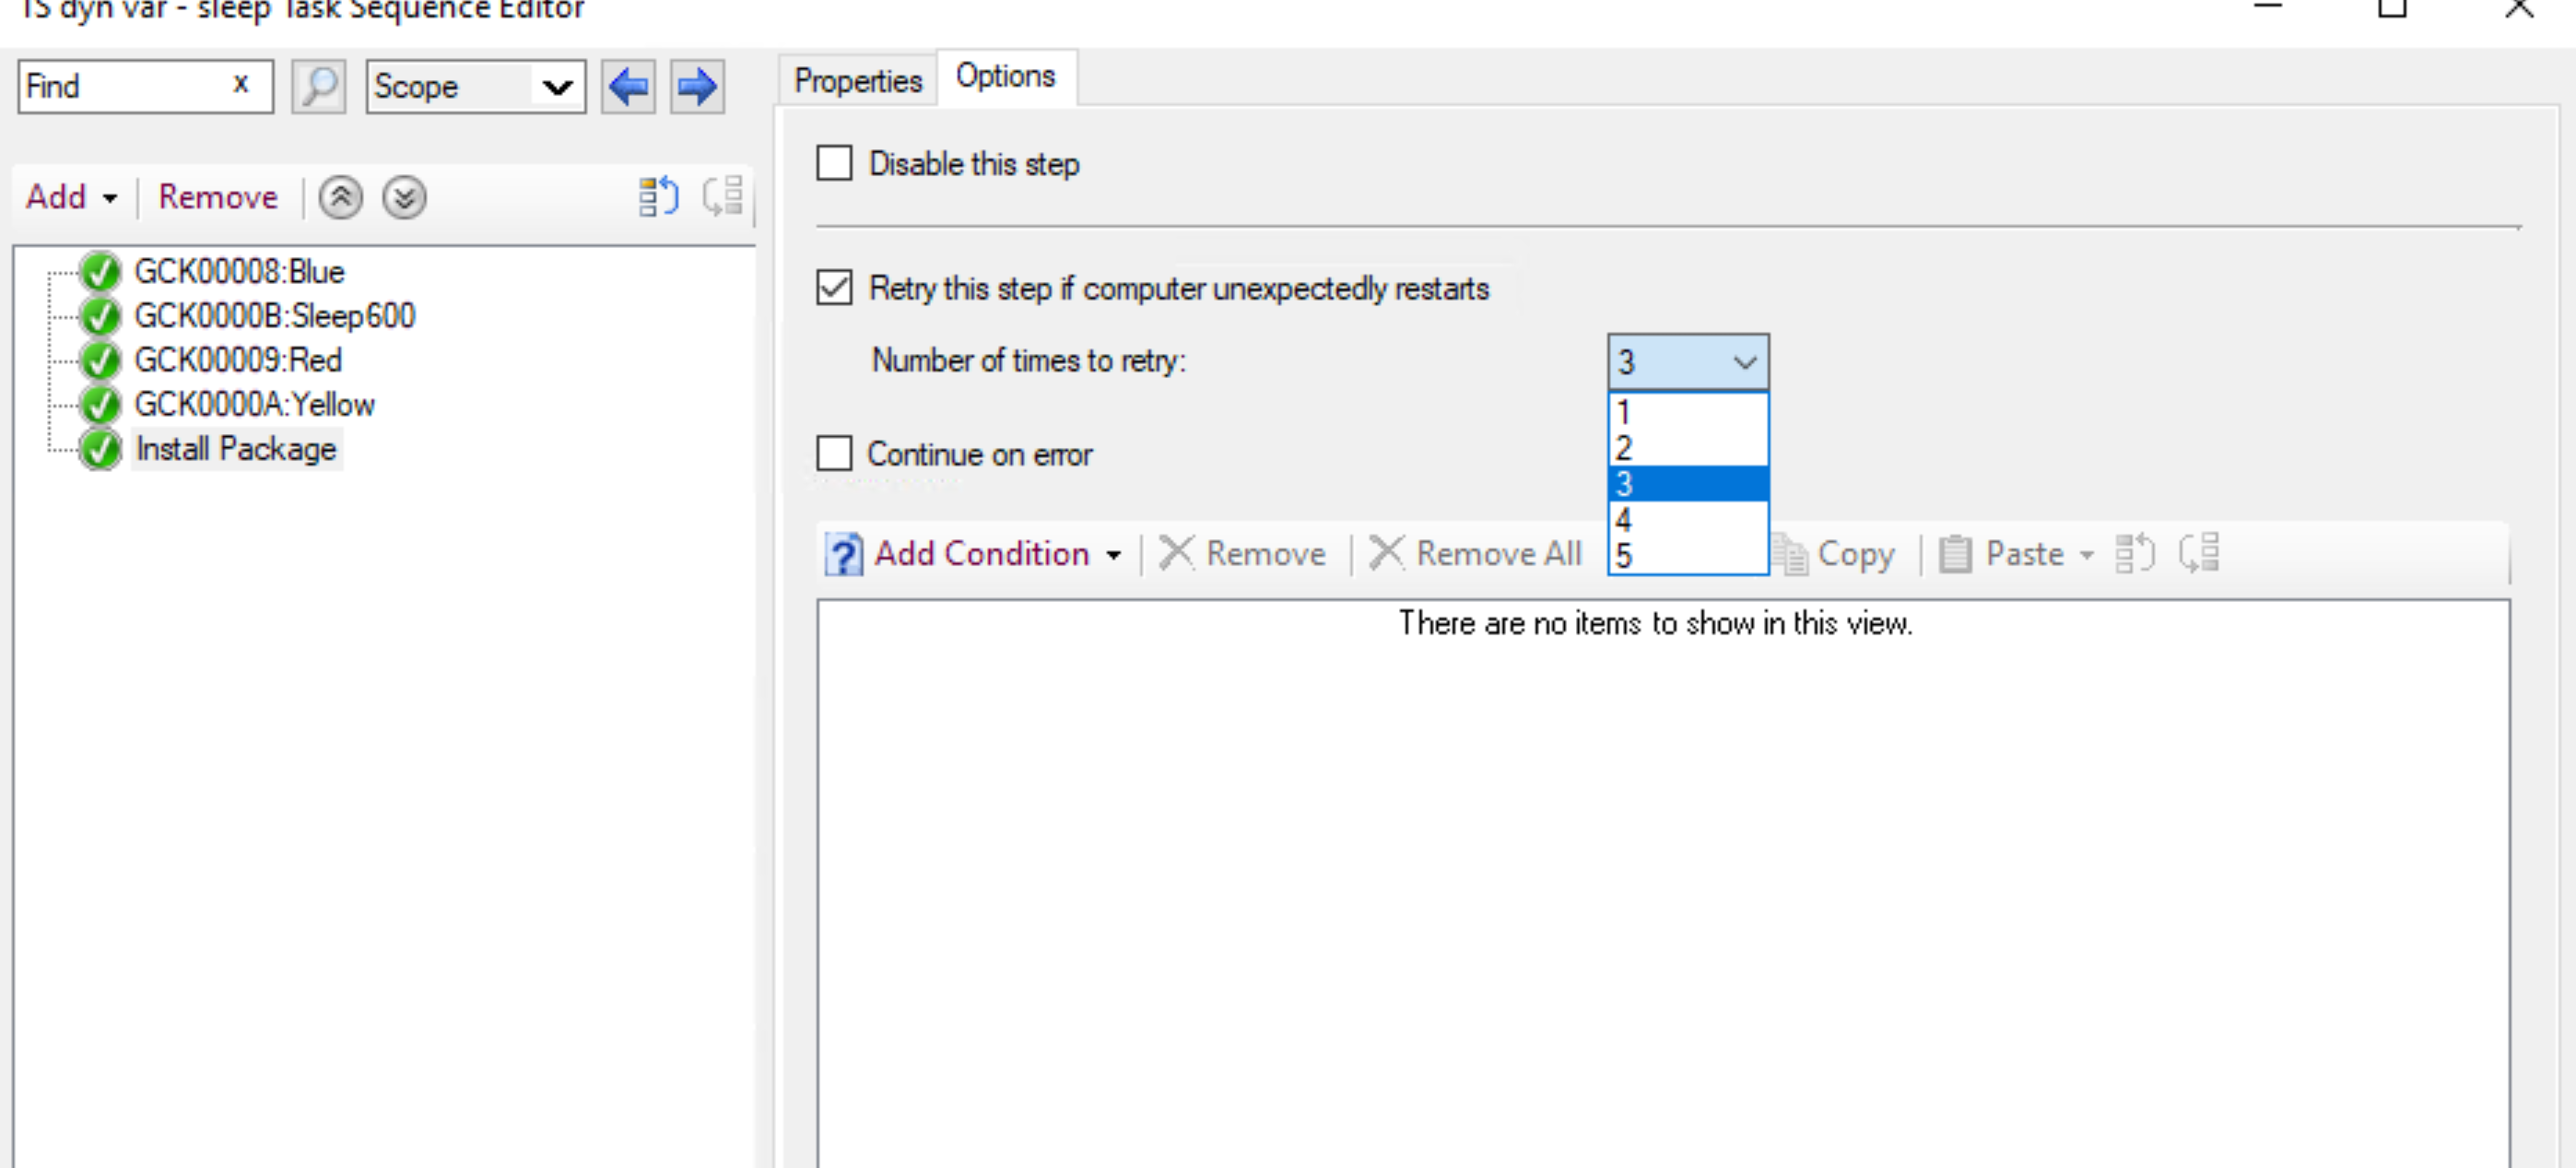
Task: Enable the Continue on error checkbox
Action: (x=835, y=454)
